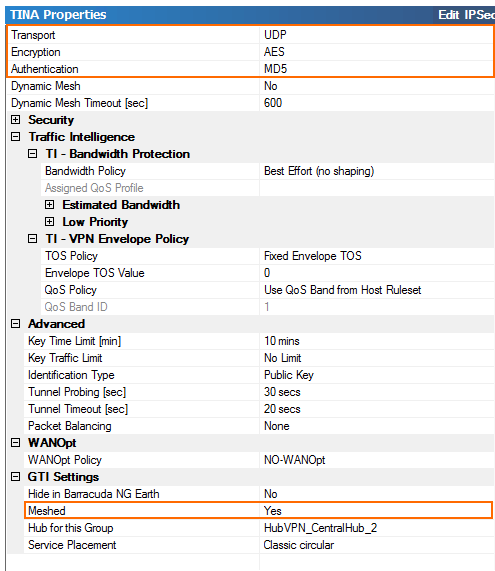Toggle the Dynamic Mesh value No

click(377, 86)
